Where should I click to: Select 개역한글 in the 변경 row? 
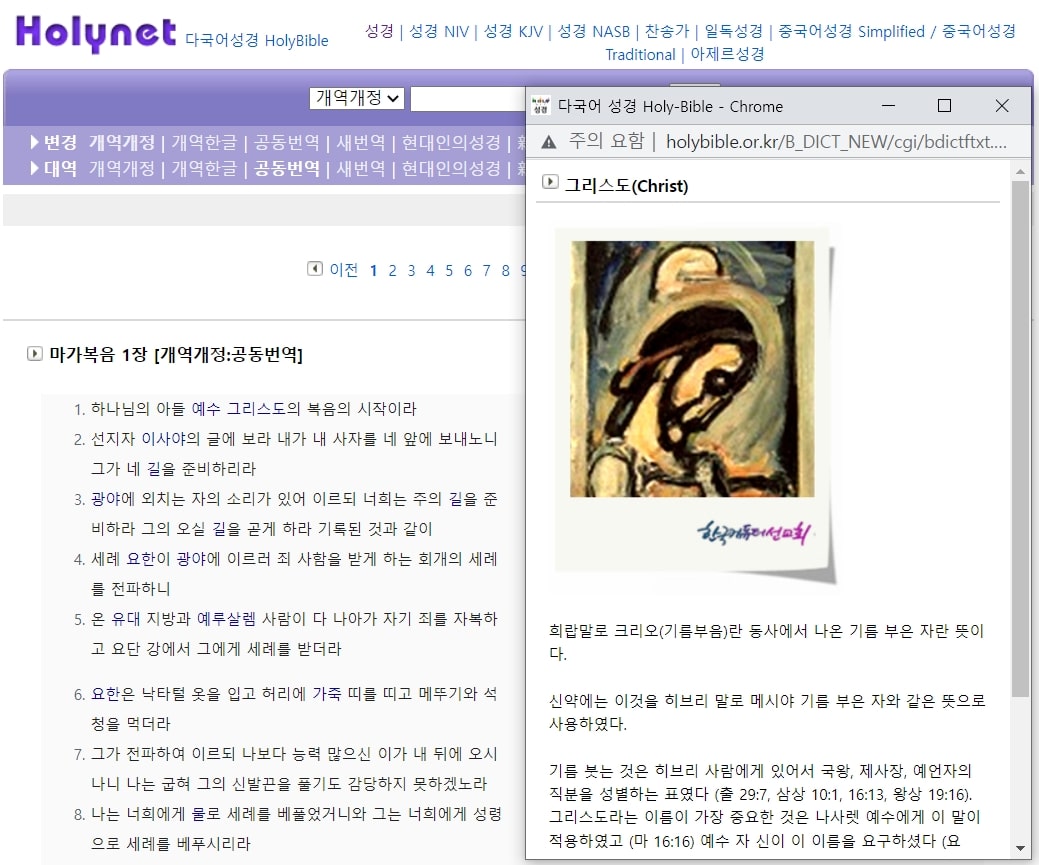coord(204,143)
